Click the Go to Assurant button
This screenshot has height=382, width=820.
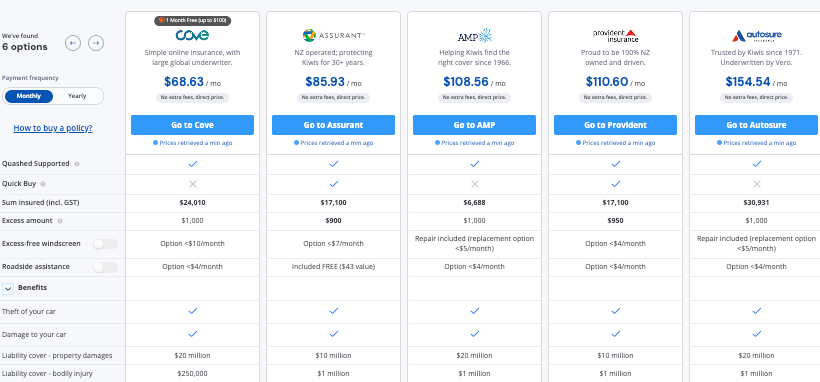(334, 125)
